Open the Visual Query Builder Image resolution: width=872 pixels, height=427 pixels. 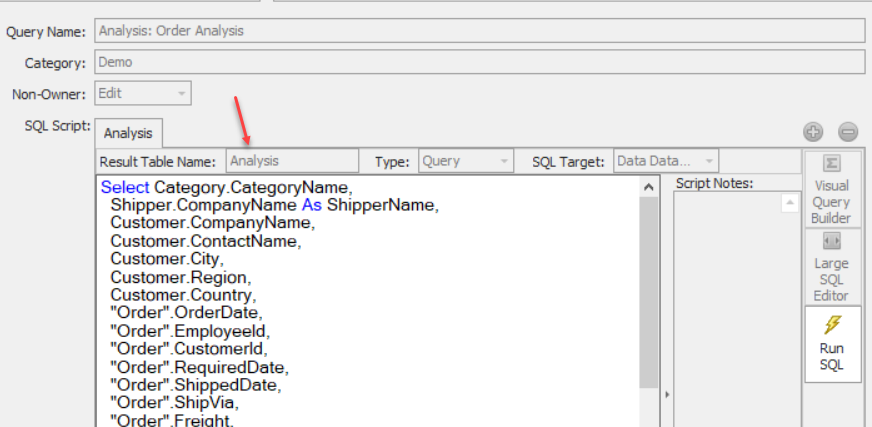click(831, 190)
